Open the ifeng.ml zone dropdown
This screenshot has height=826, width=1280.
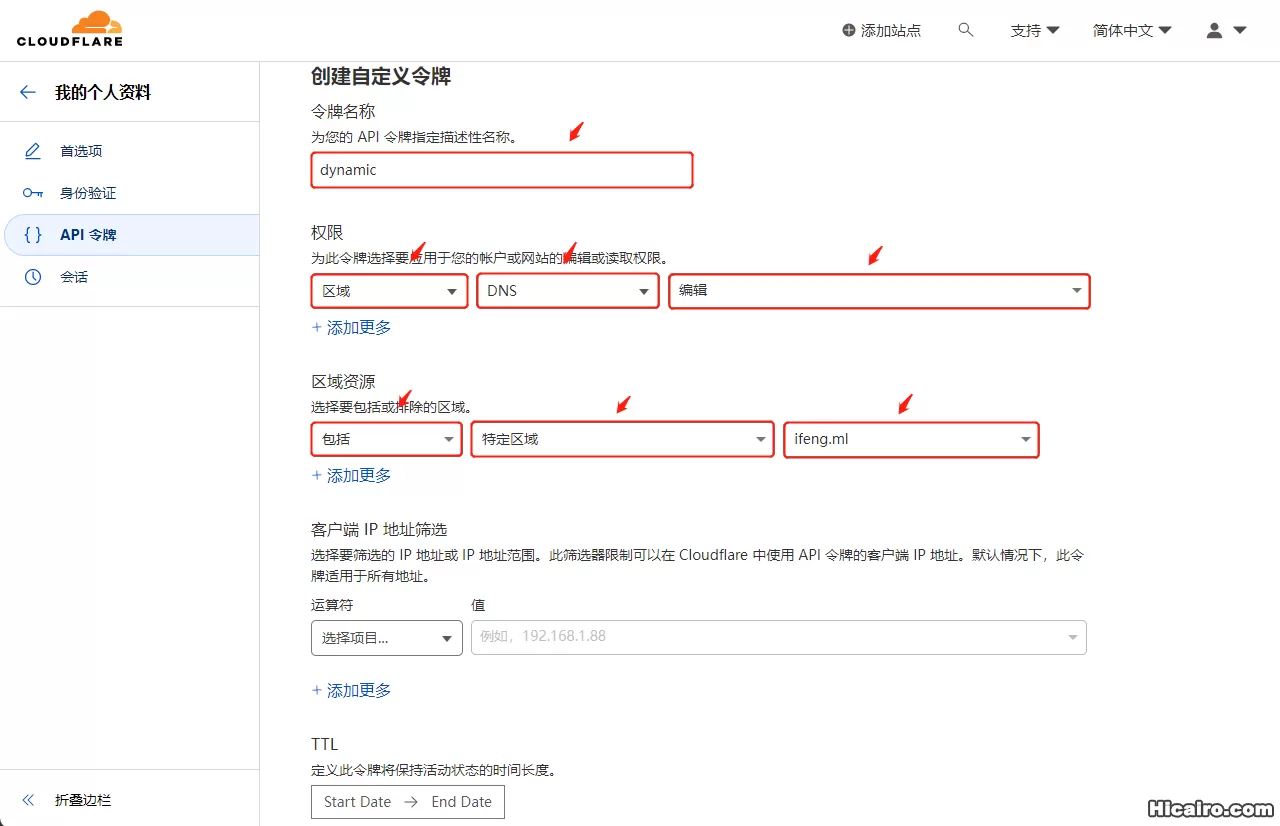(x=911, y=438)
